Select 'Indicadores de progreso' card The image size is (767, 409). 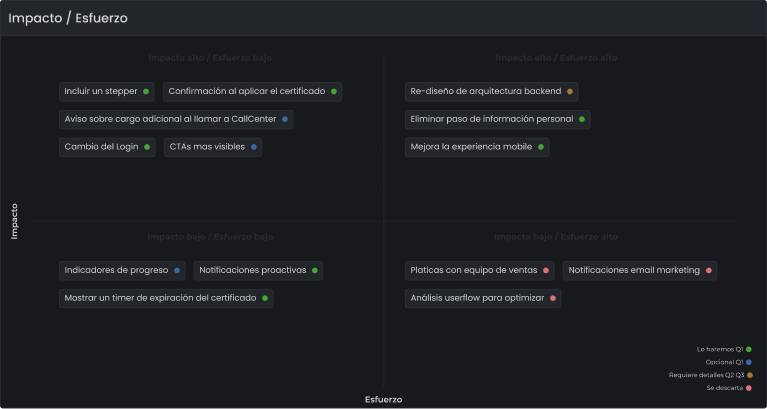(122, 271)
